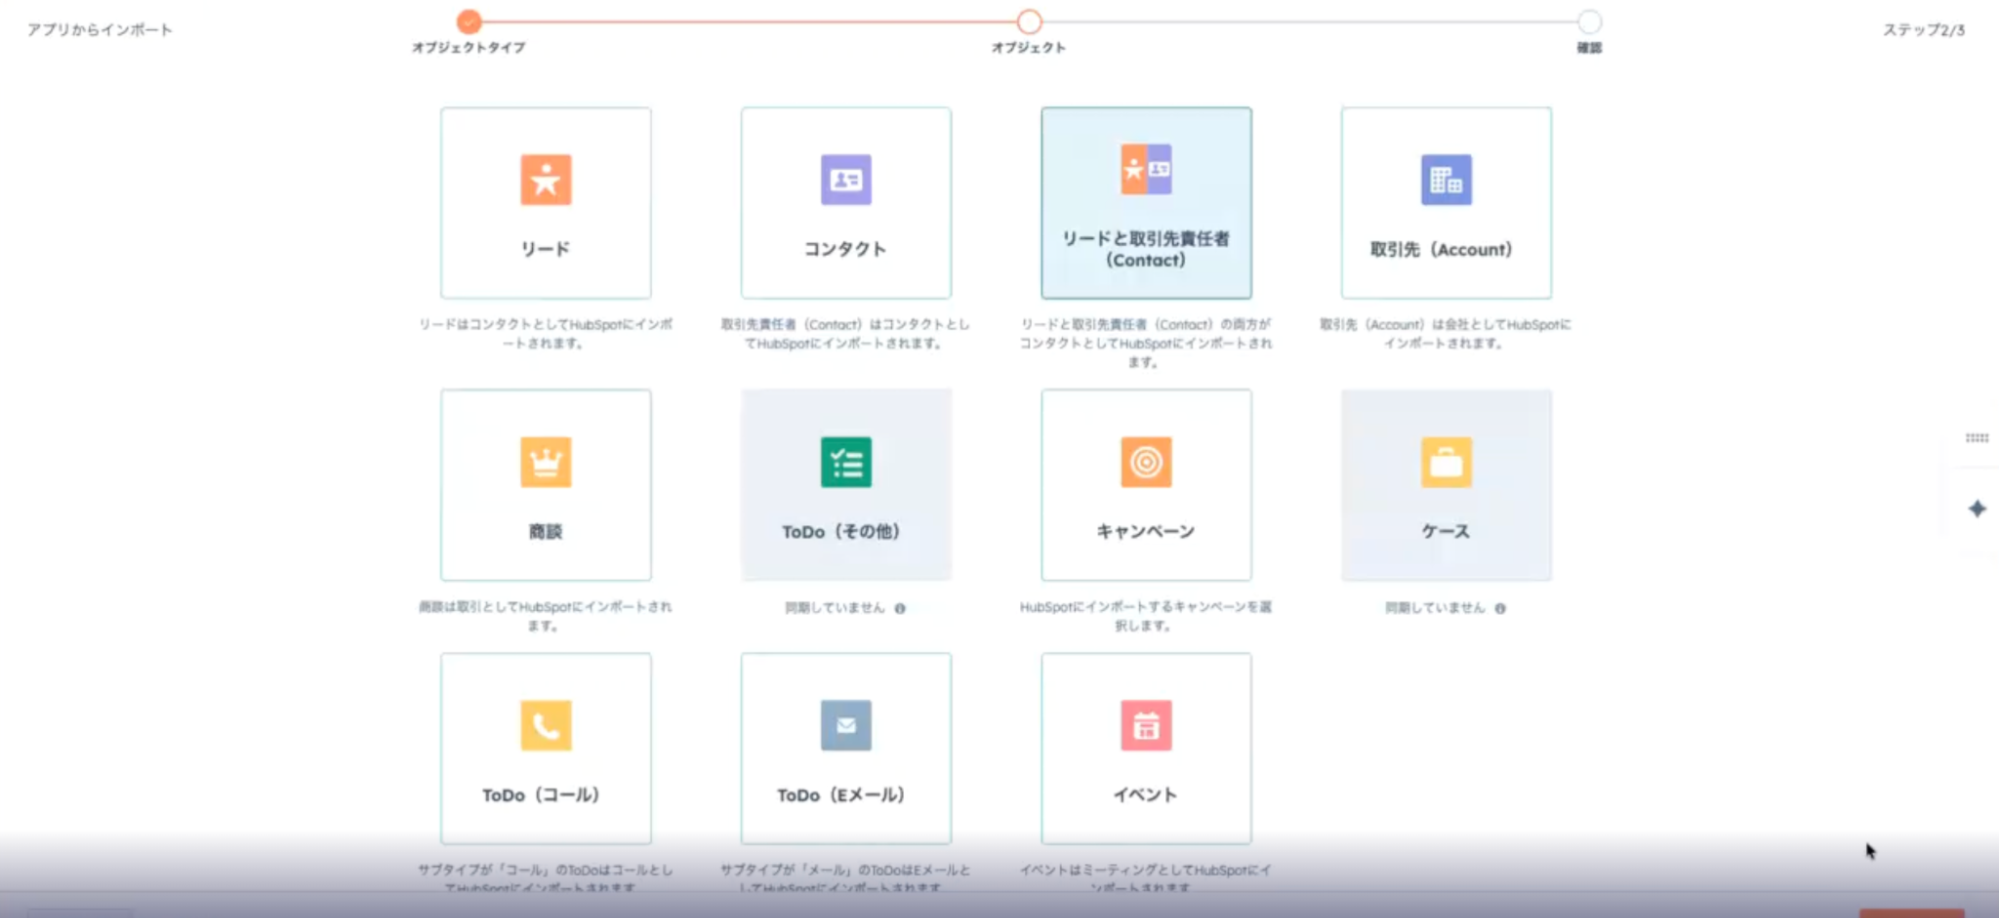Select the 商談 crown icon
This screenshot has height=918, width=1999.
click(545, 462)
